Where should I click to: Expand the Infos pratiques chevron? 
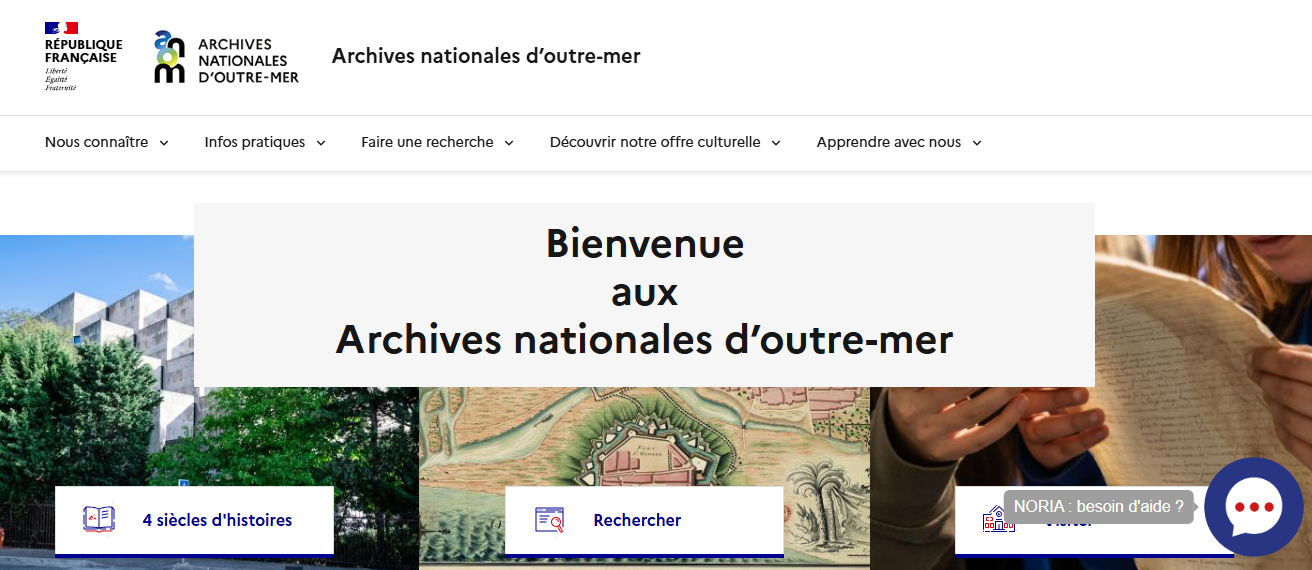pos(321,143)
